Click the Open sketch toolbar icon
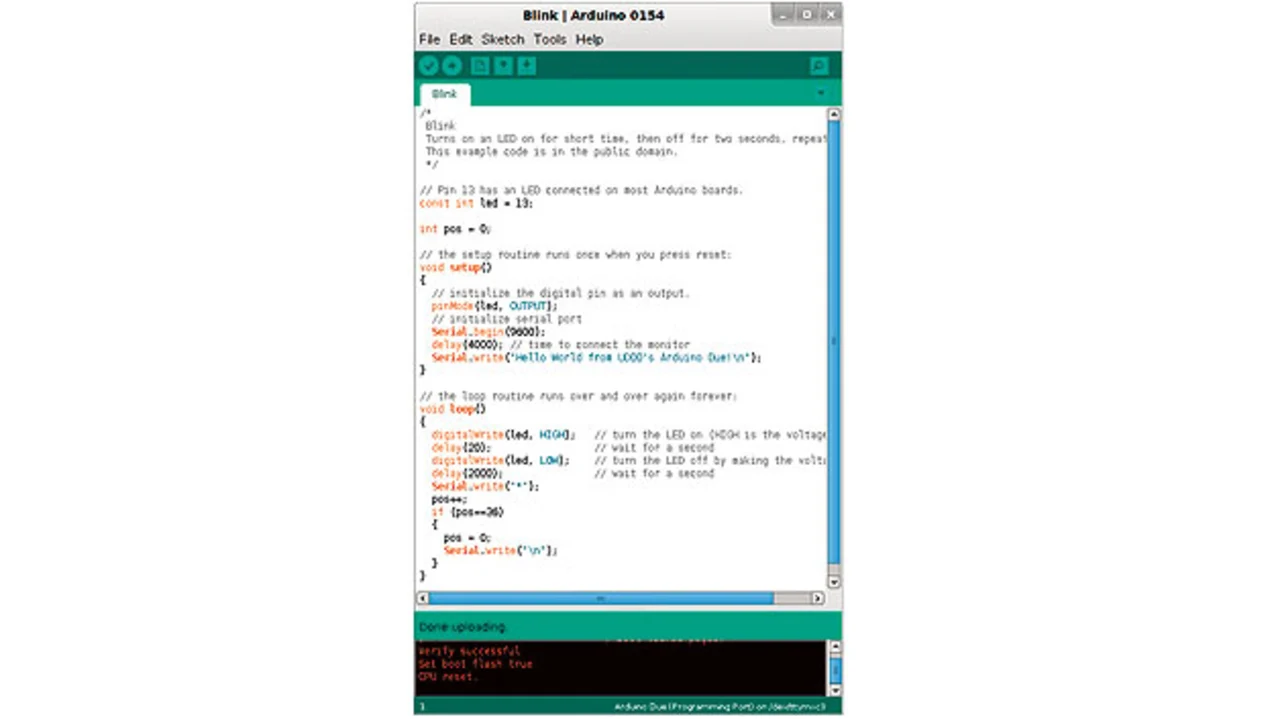Screen dimensions: 1280x719 pos(503,66)
